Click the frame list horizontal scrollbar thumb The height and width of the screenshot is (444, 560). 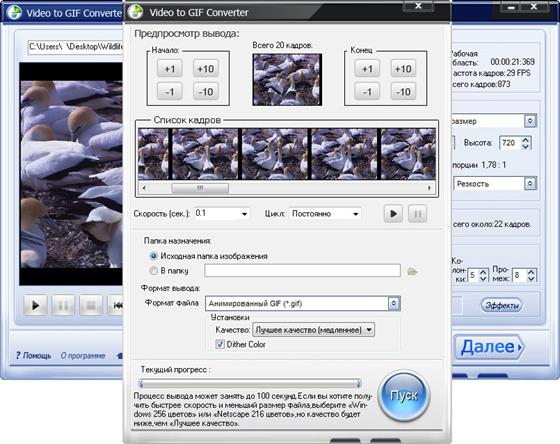pyautogui.click(x=200, y=188)
